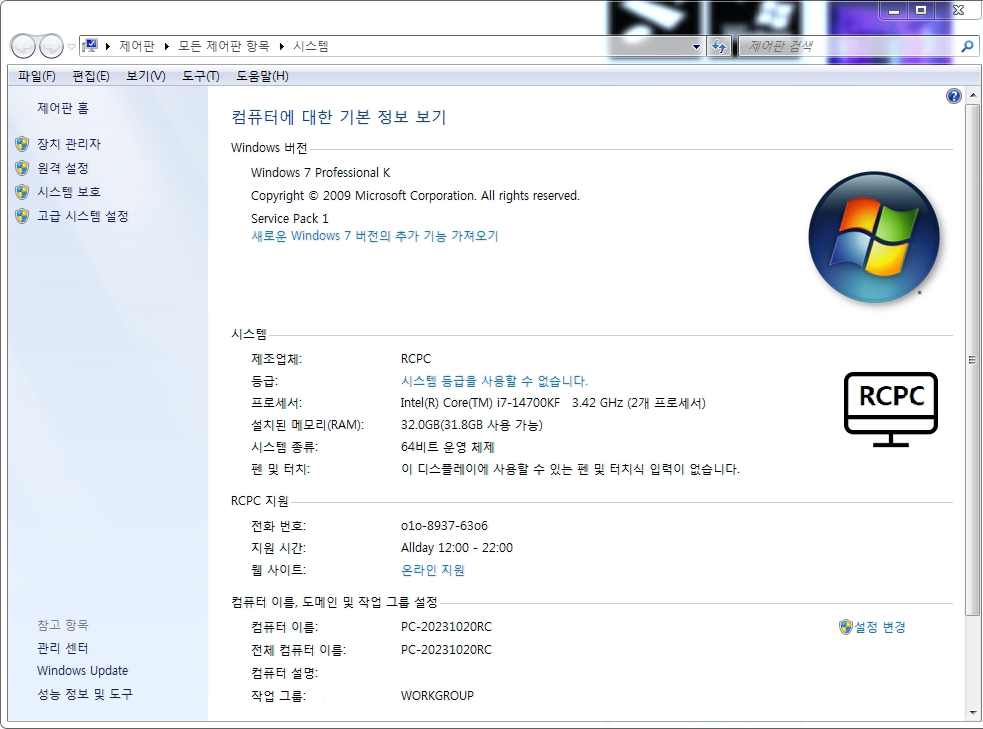The width and height of the screenshot is (983, 729).
Task: Select computer name PC-20231020RC next to 컴퓨터 이름
Action: [x=446, y=627]
